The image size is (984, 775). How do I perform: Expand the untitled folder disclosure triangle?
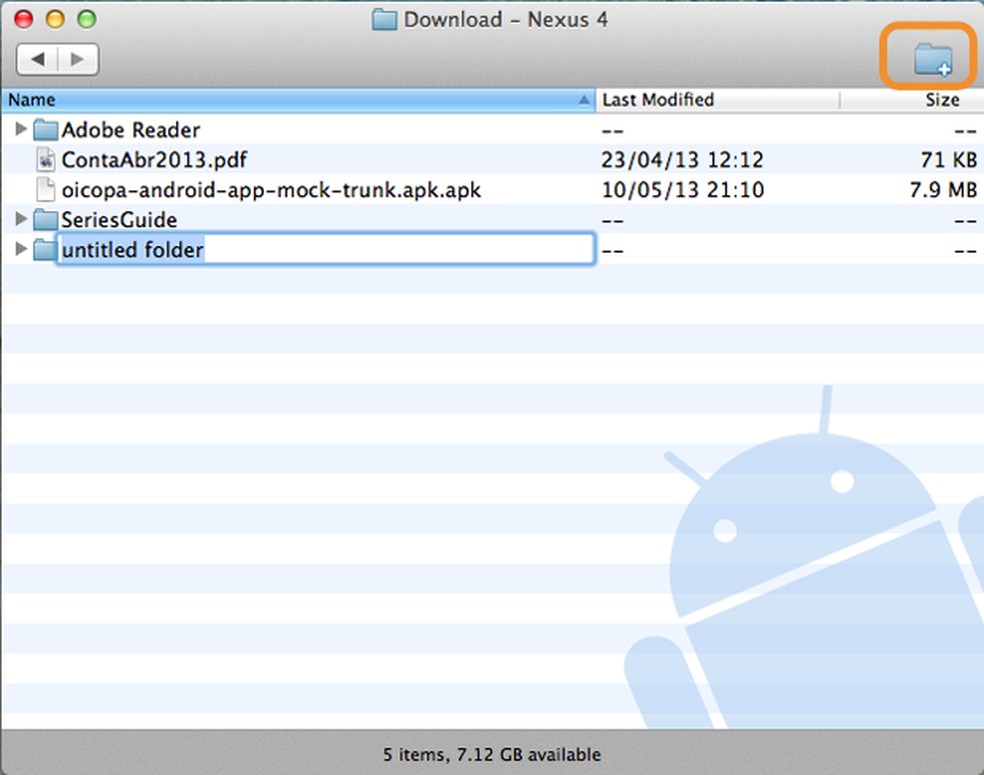coord(21,249)
